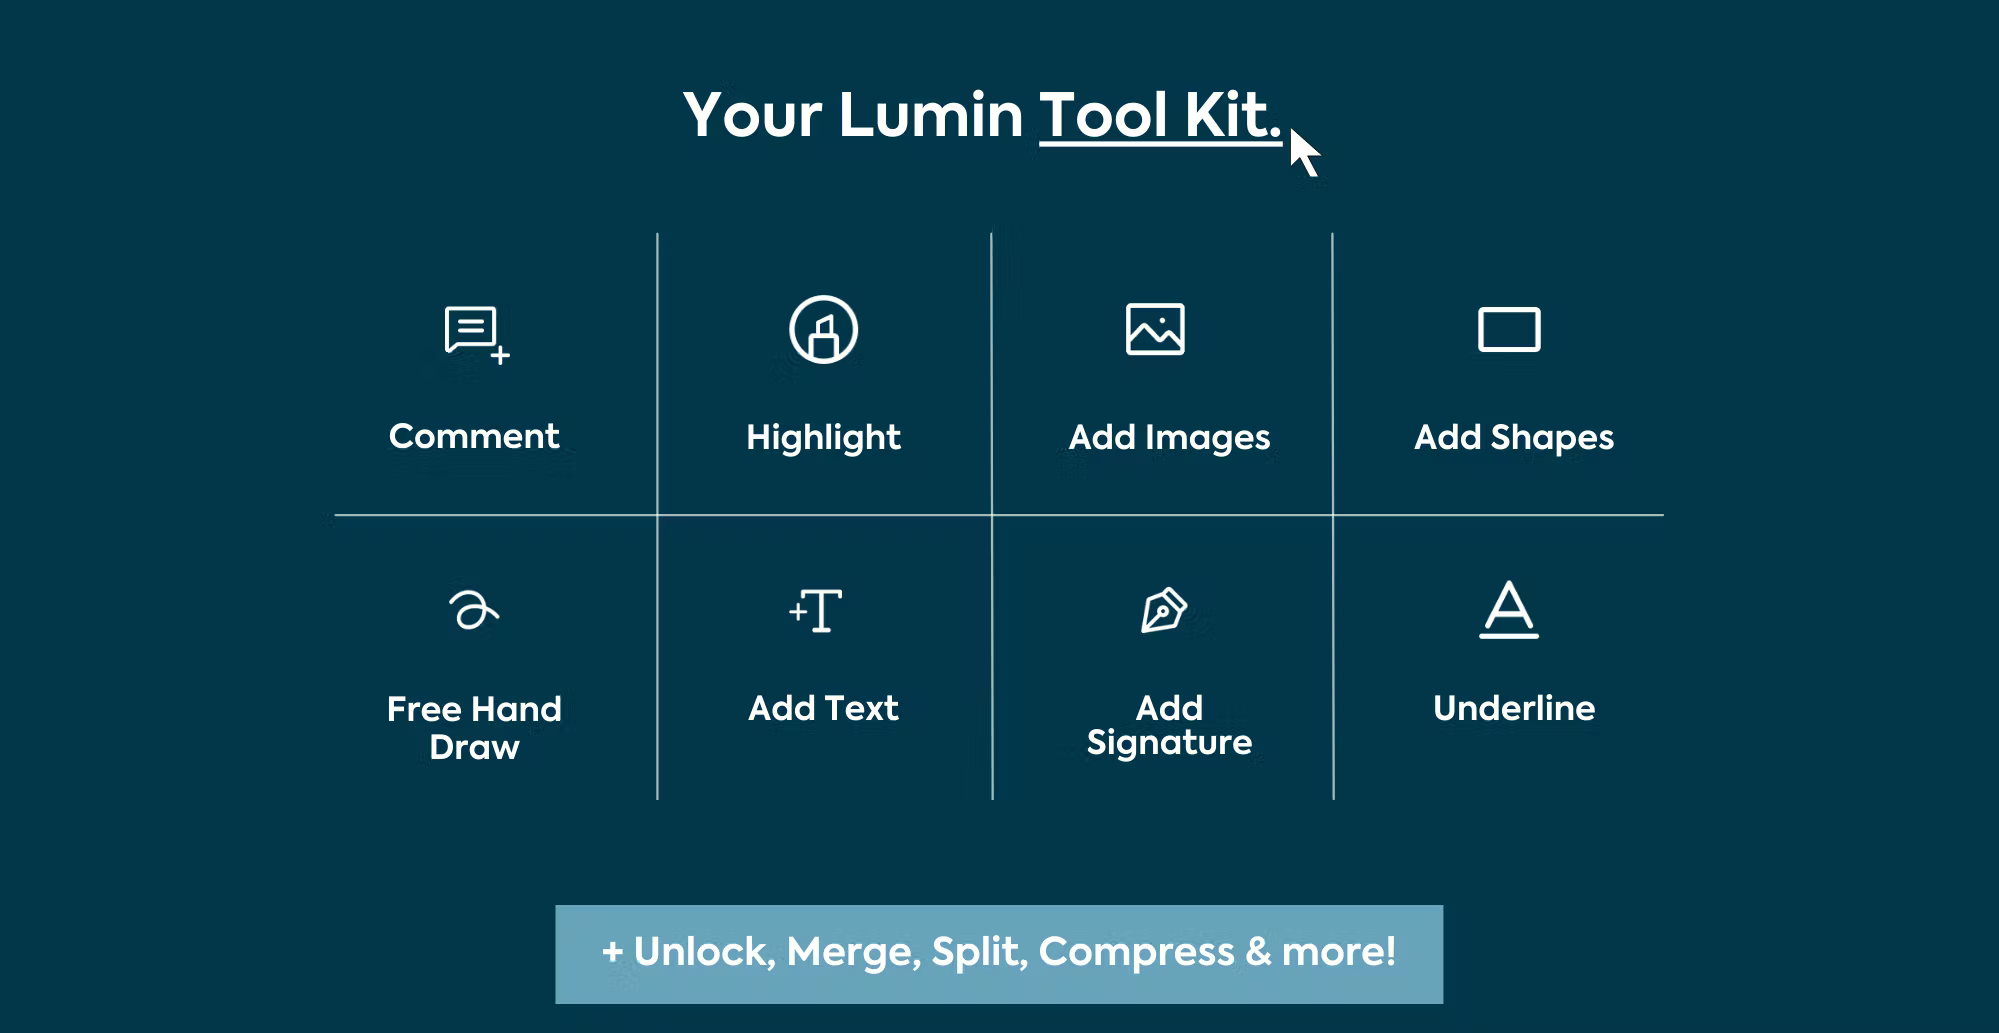
Task: Click the Comment speech bubble icon
Action: coord(477,334)
